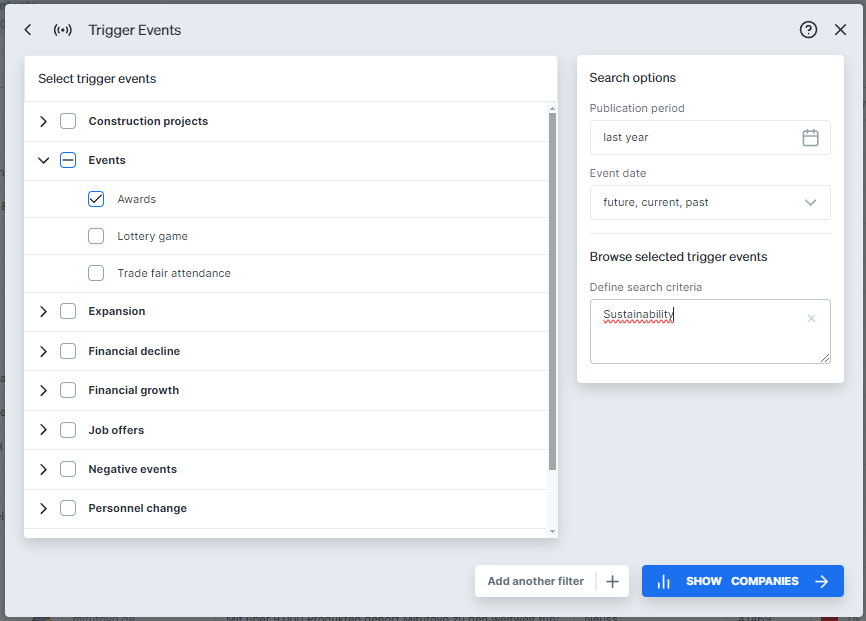Clear the Sustainability search criteria via X icon
The width and height of the screenshot is (866, 621).
(x=811, y=318)
